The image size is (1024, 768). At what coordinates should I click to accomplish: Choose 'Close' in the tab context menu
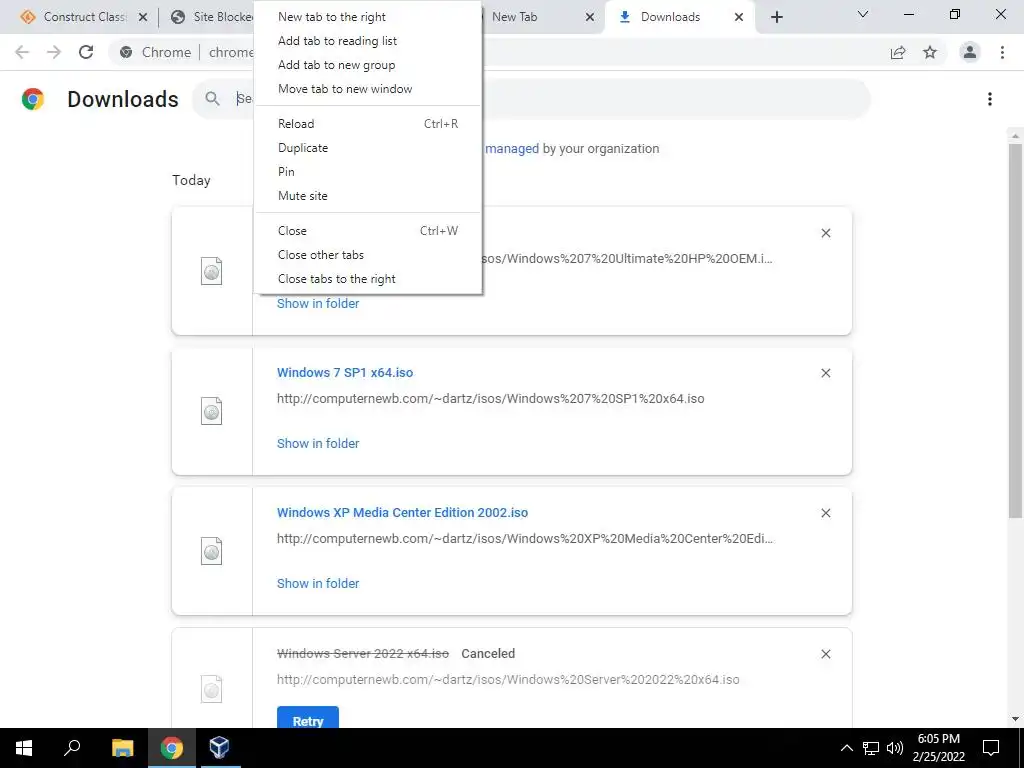(x=368, y=231)
